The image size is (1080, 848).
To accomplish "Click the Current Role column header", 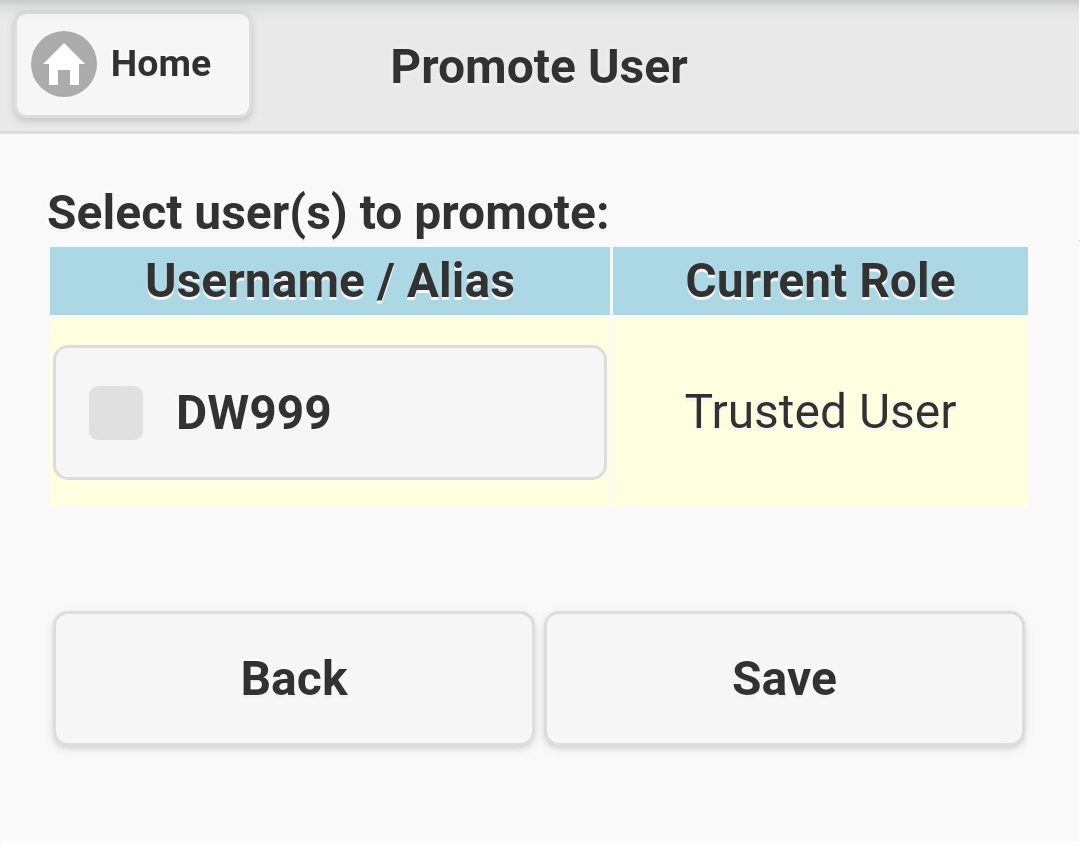I will (x=820, y=281).
